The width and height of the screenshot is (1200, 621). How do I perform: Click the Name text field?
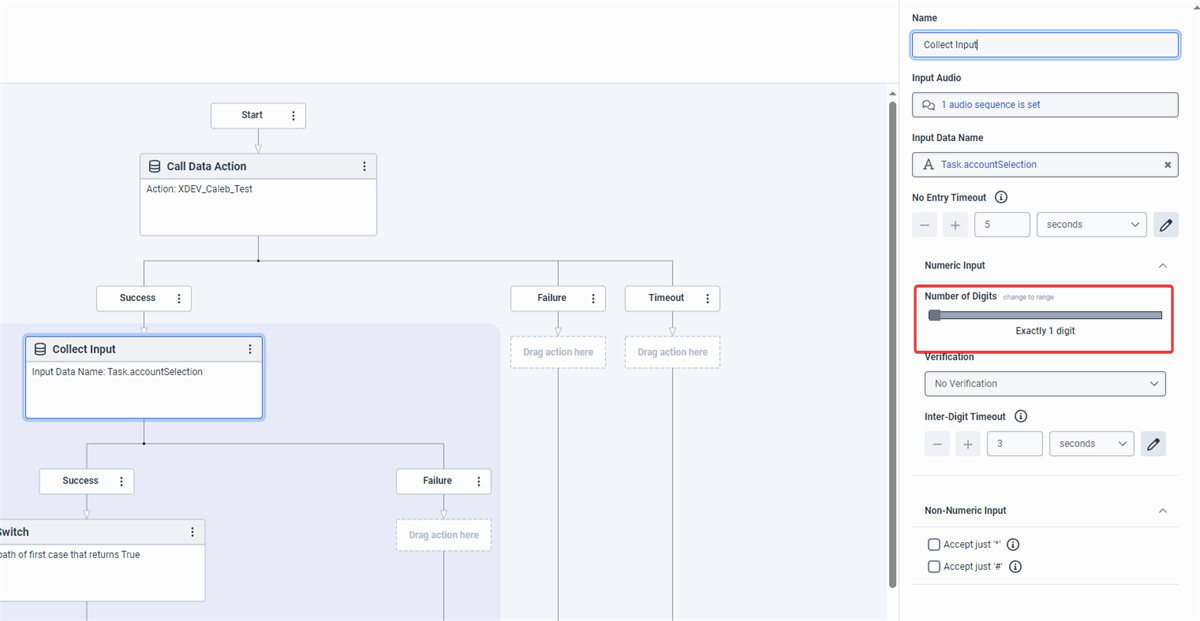point(1044,45)
